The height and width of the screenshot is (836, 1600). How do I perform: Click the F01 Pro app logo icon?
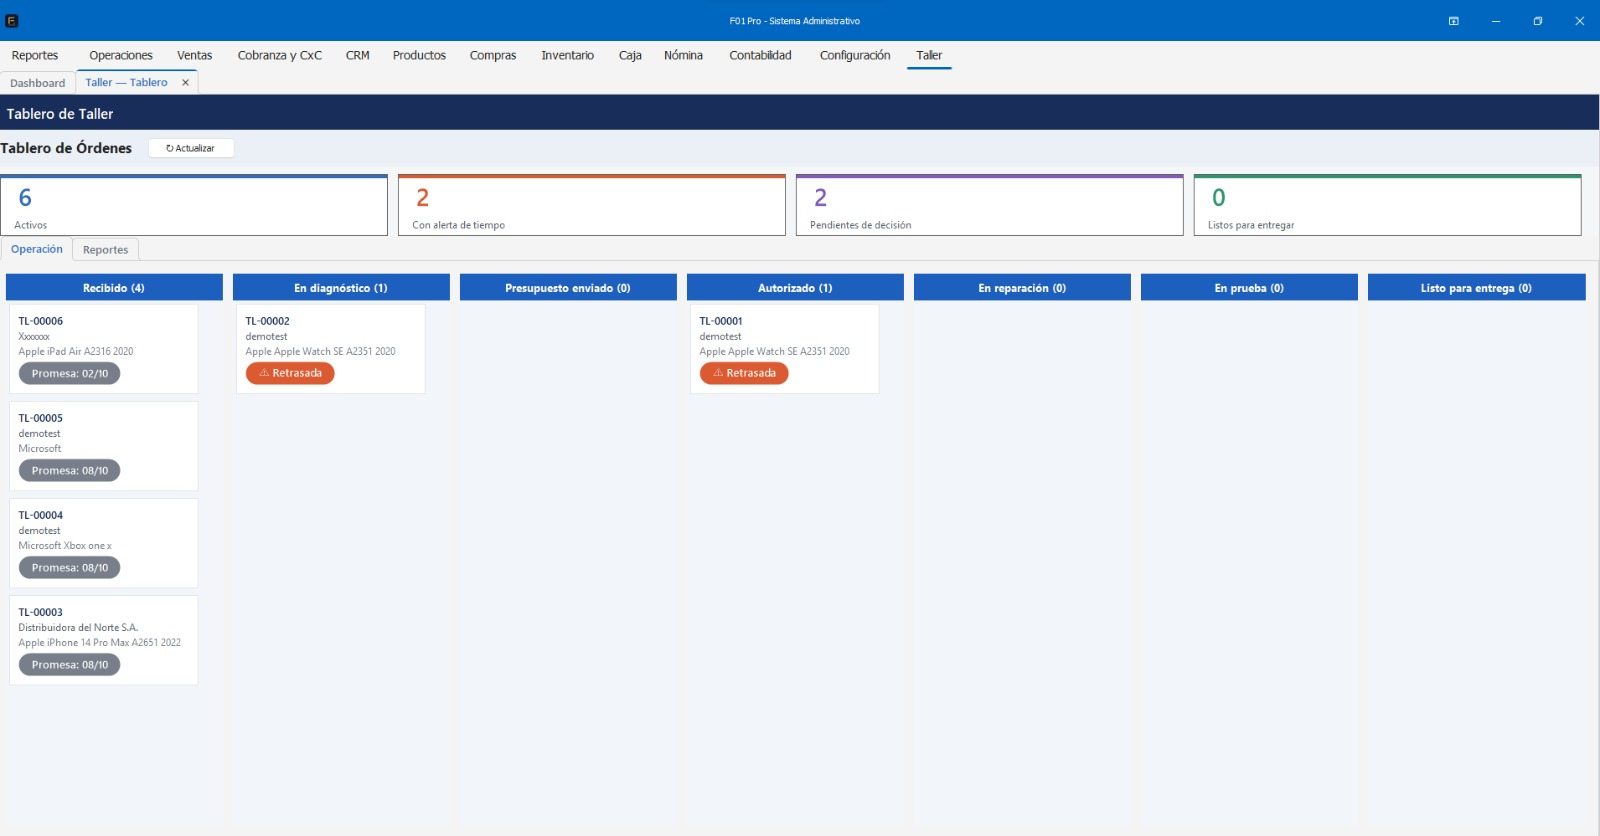point(12,21)
